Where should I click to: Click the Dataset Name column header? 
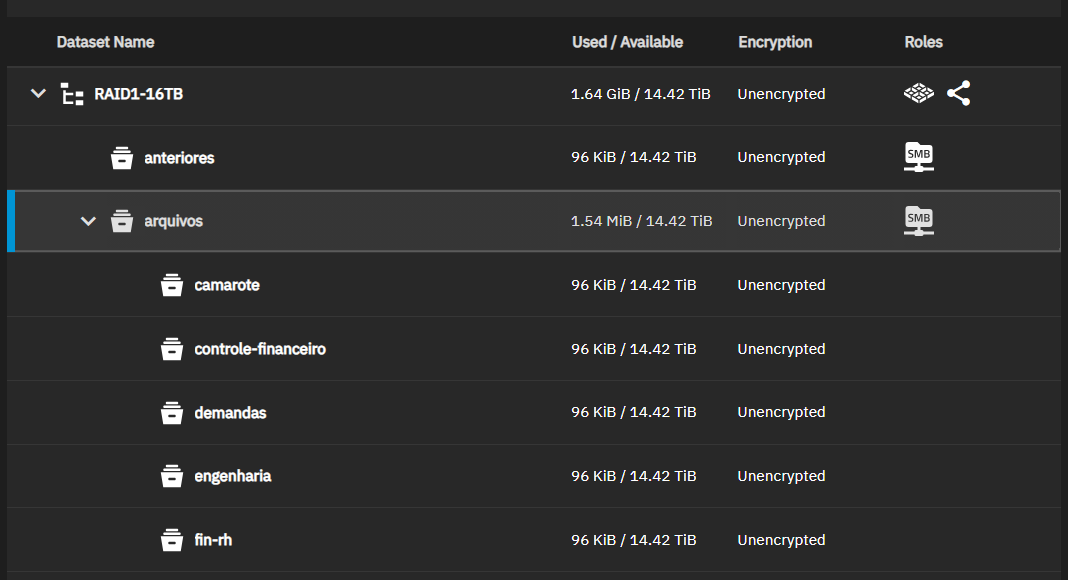click(106, 42)
